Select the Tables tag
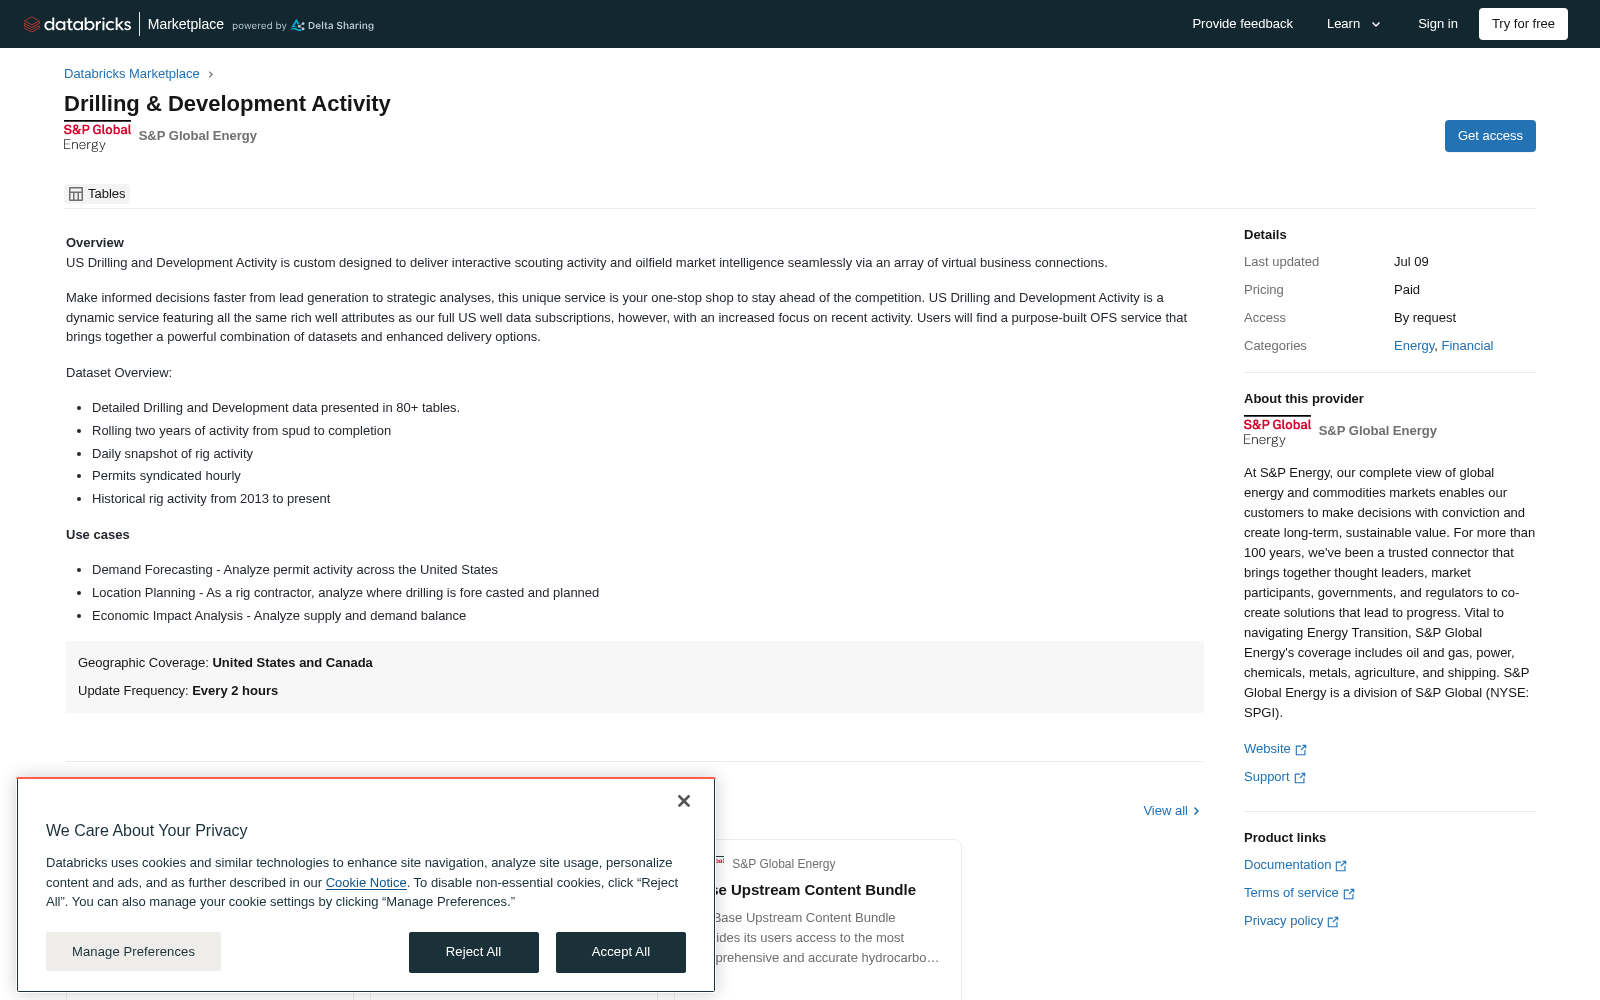The image size is (1600, 1000). pos(97,194)
